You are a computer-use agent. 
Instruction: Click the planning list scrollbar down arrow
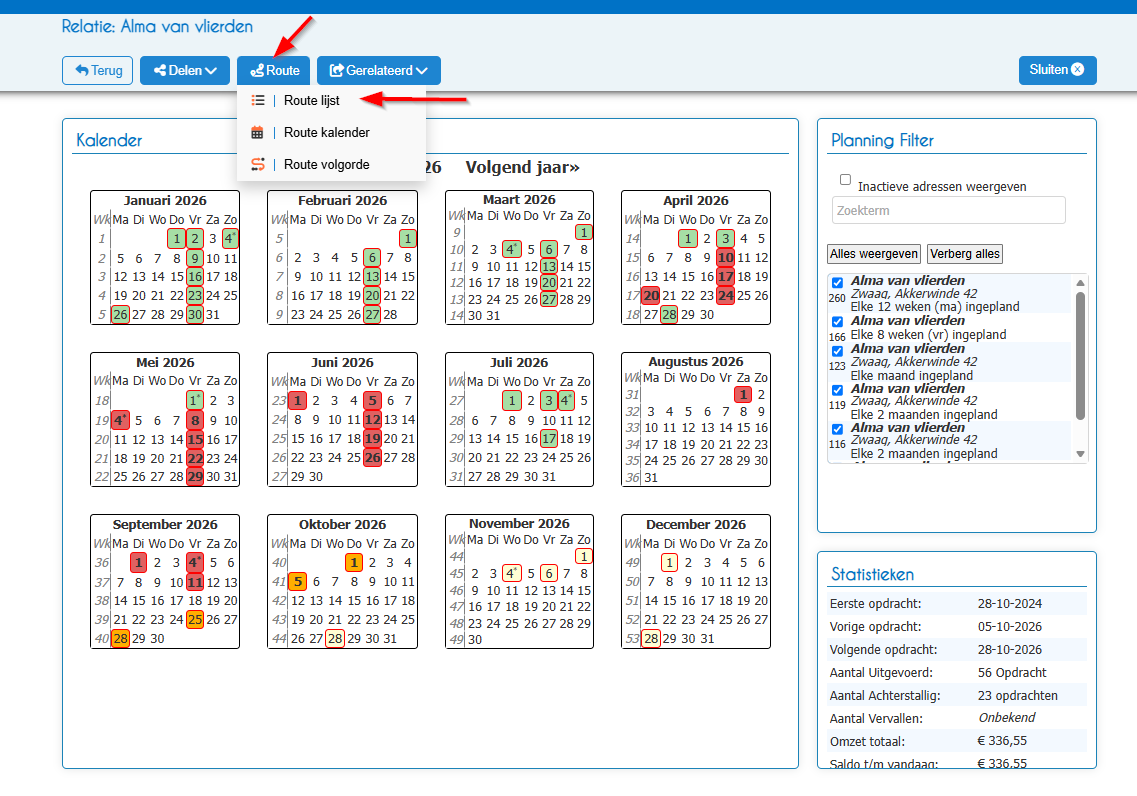1080,454
